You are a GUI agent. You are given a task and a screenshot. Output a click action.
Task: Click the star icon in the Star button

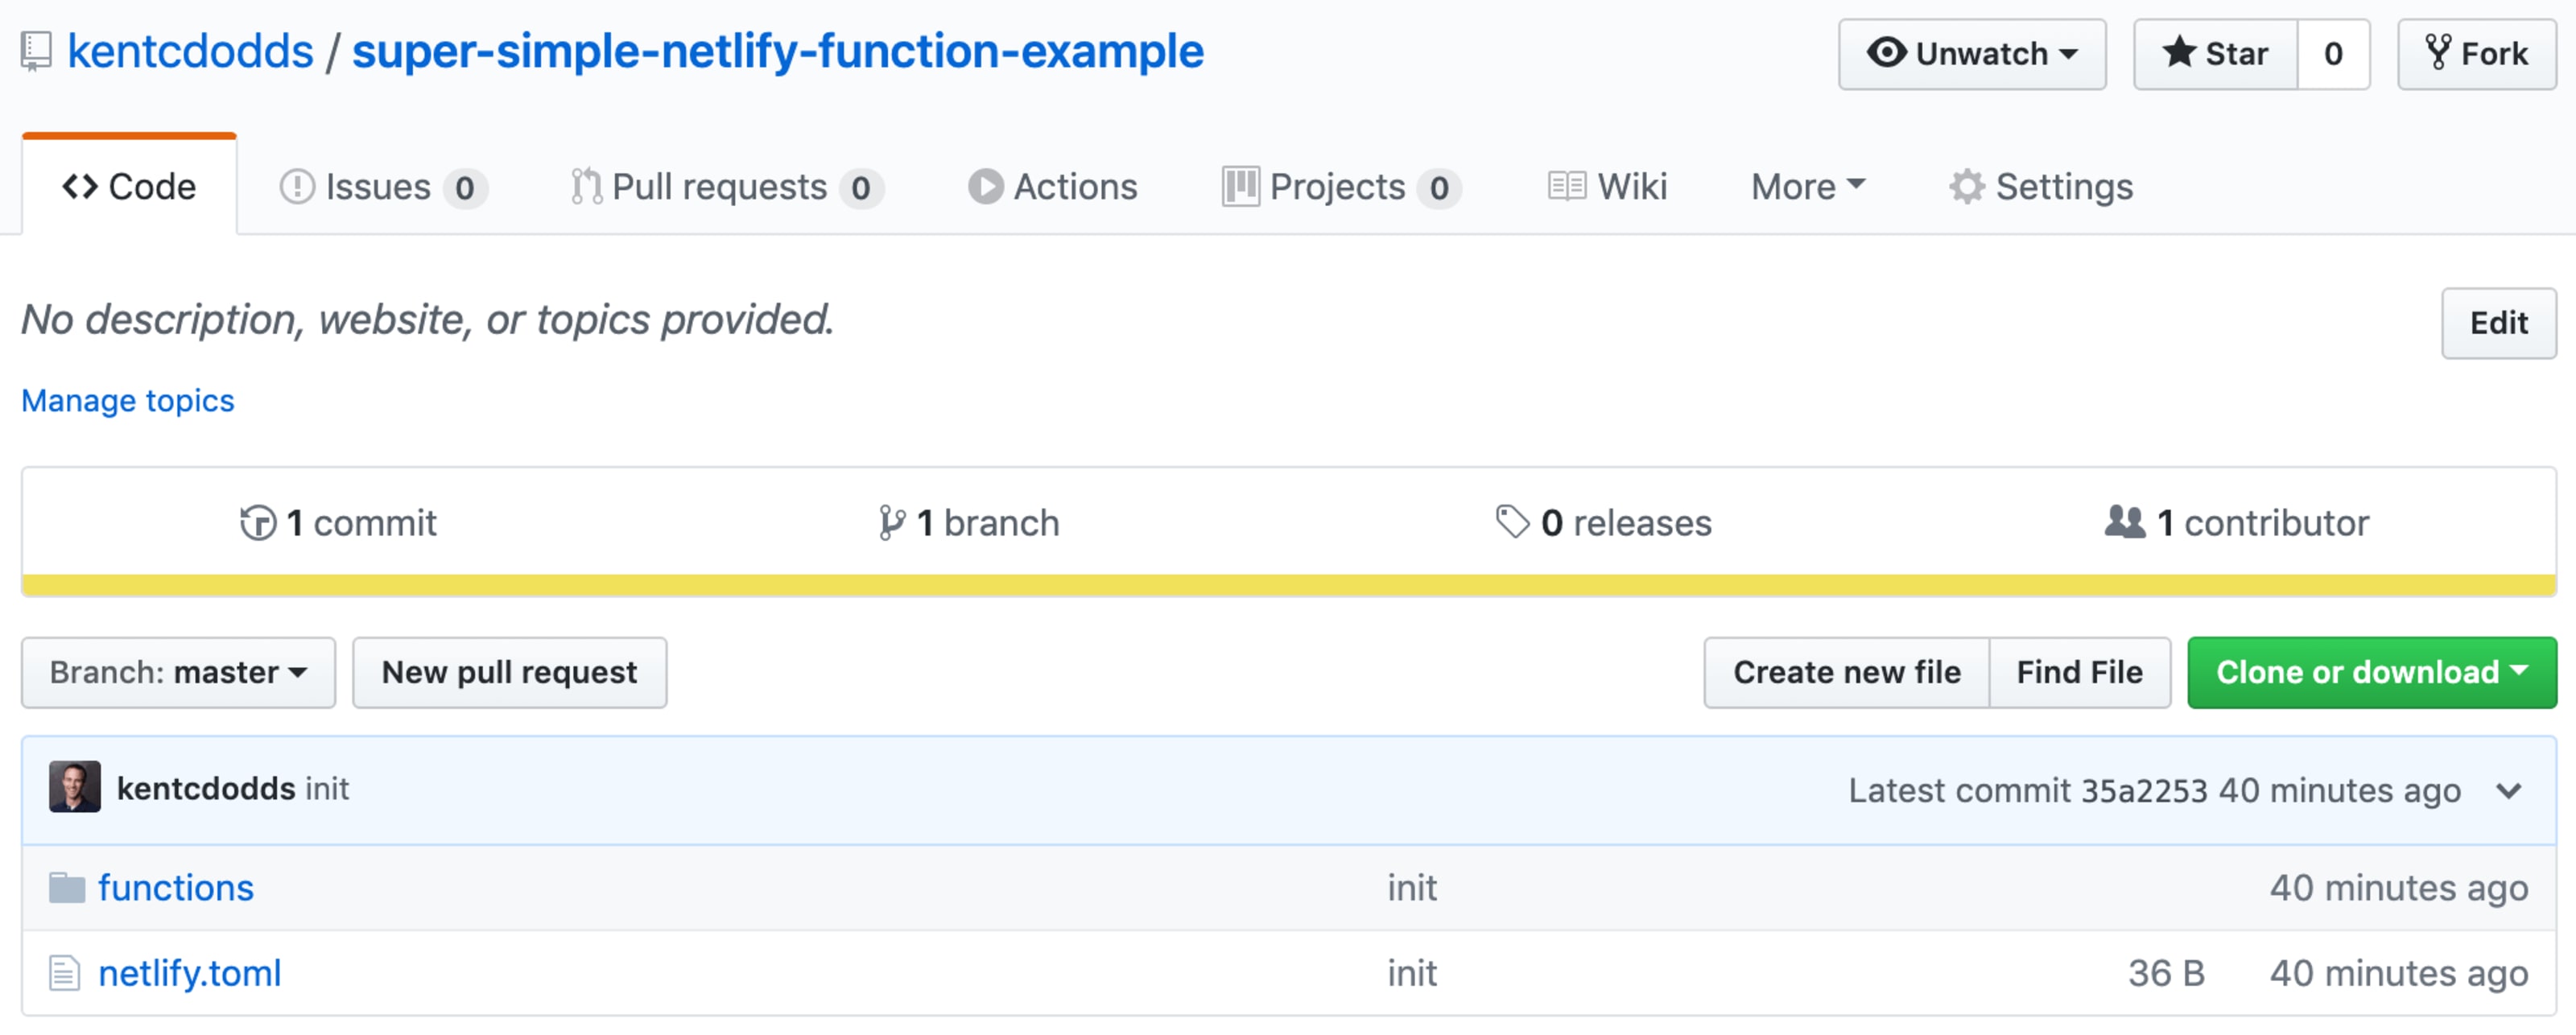(2179, 52)
